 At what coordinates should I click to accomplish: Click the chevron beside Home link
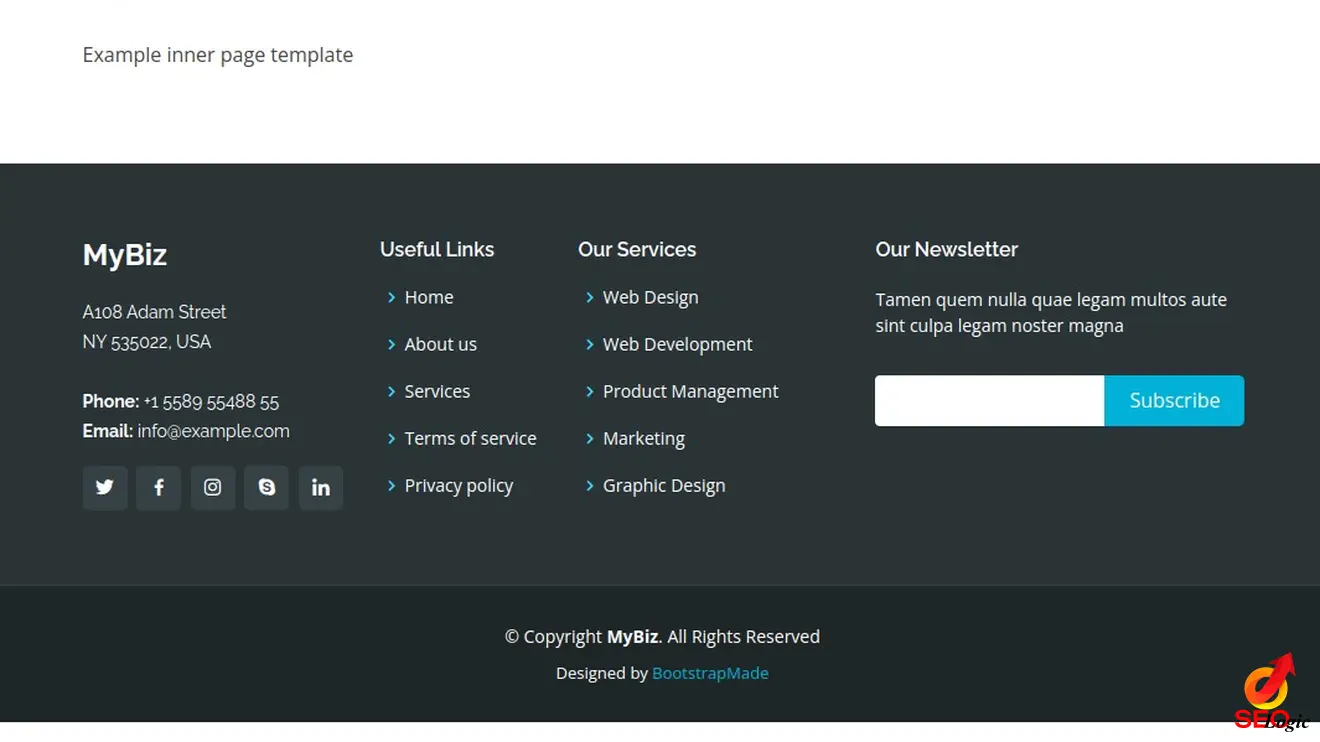[391, 297]
